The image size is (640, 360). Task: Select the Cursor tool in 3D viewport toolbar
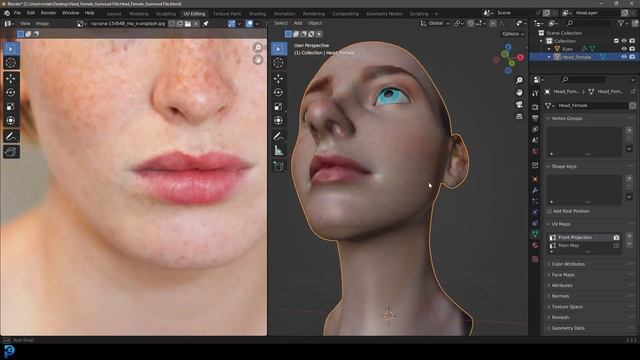pos(279,63)
